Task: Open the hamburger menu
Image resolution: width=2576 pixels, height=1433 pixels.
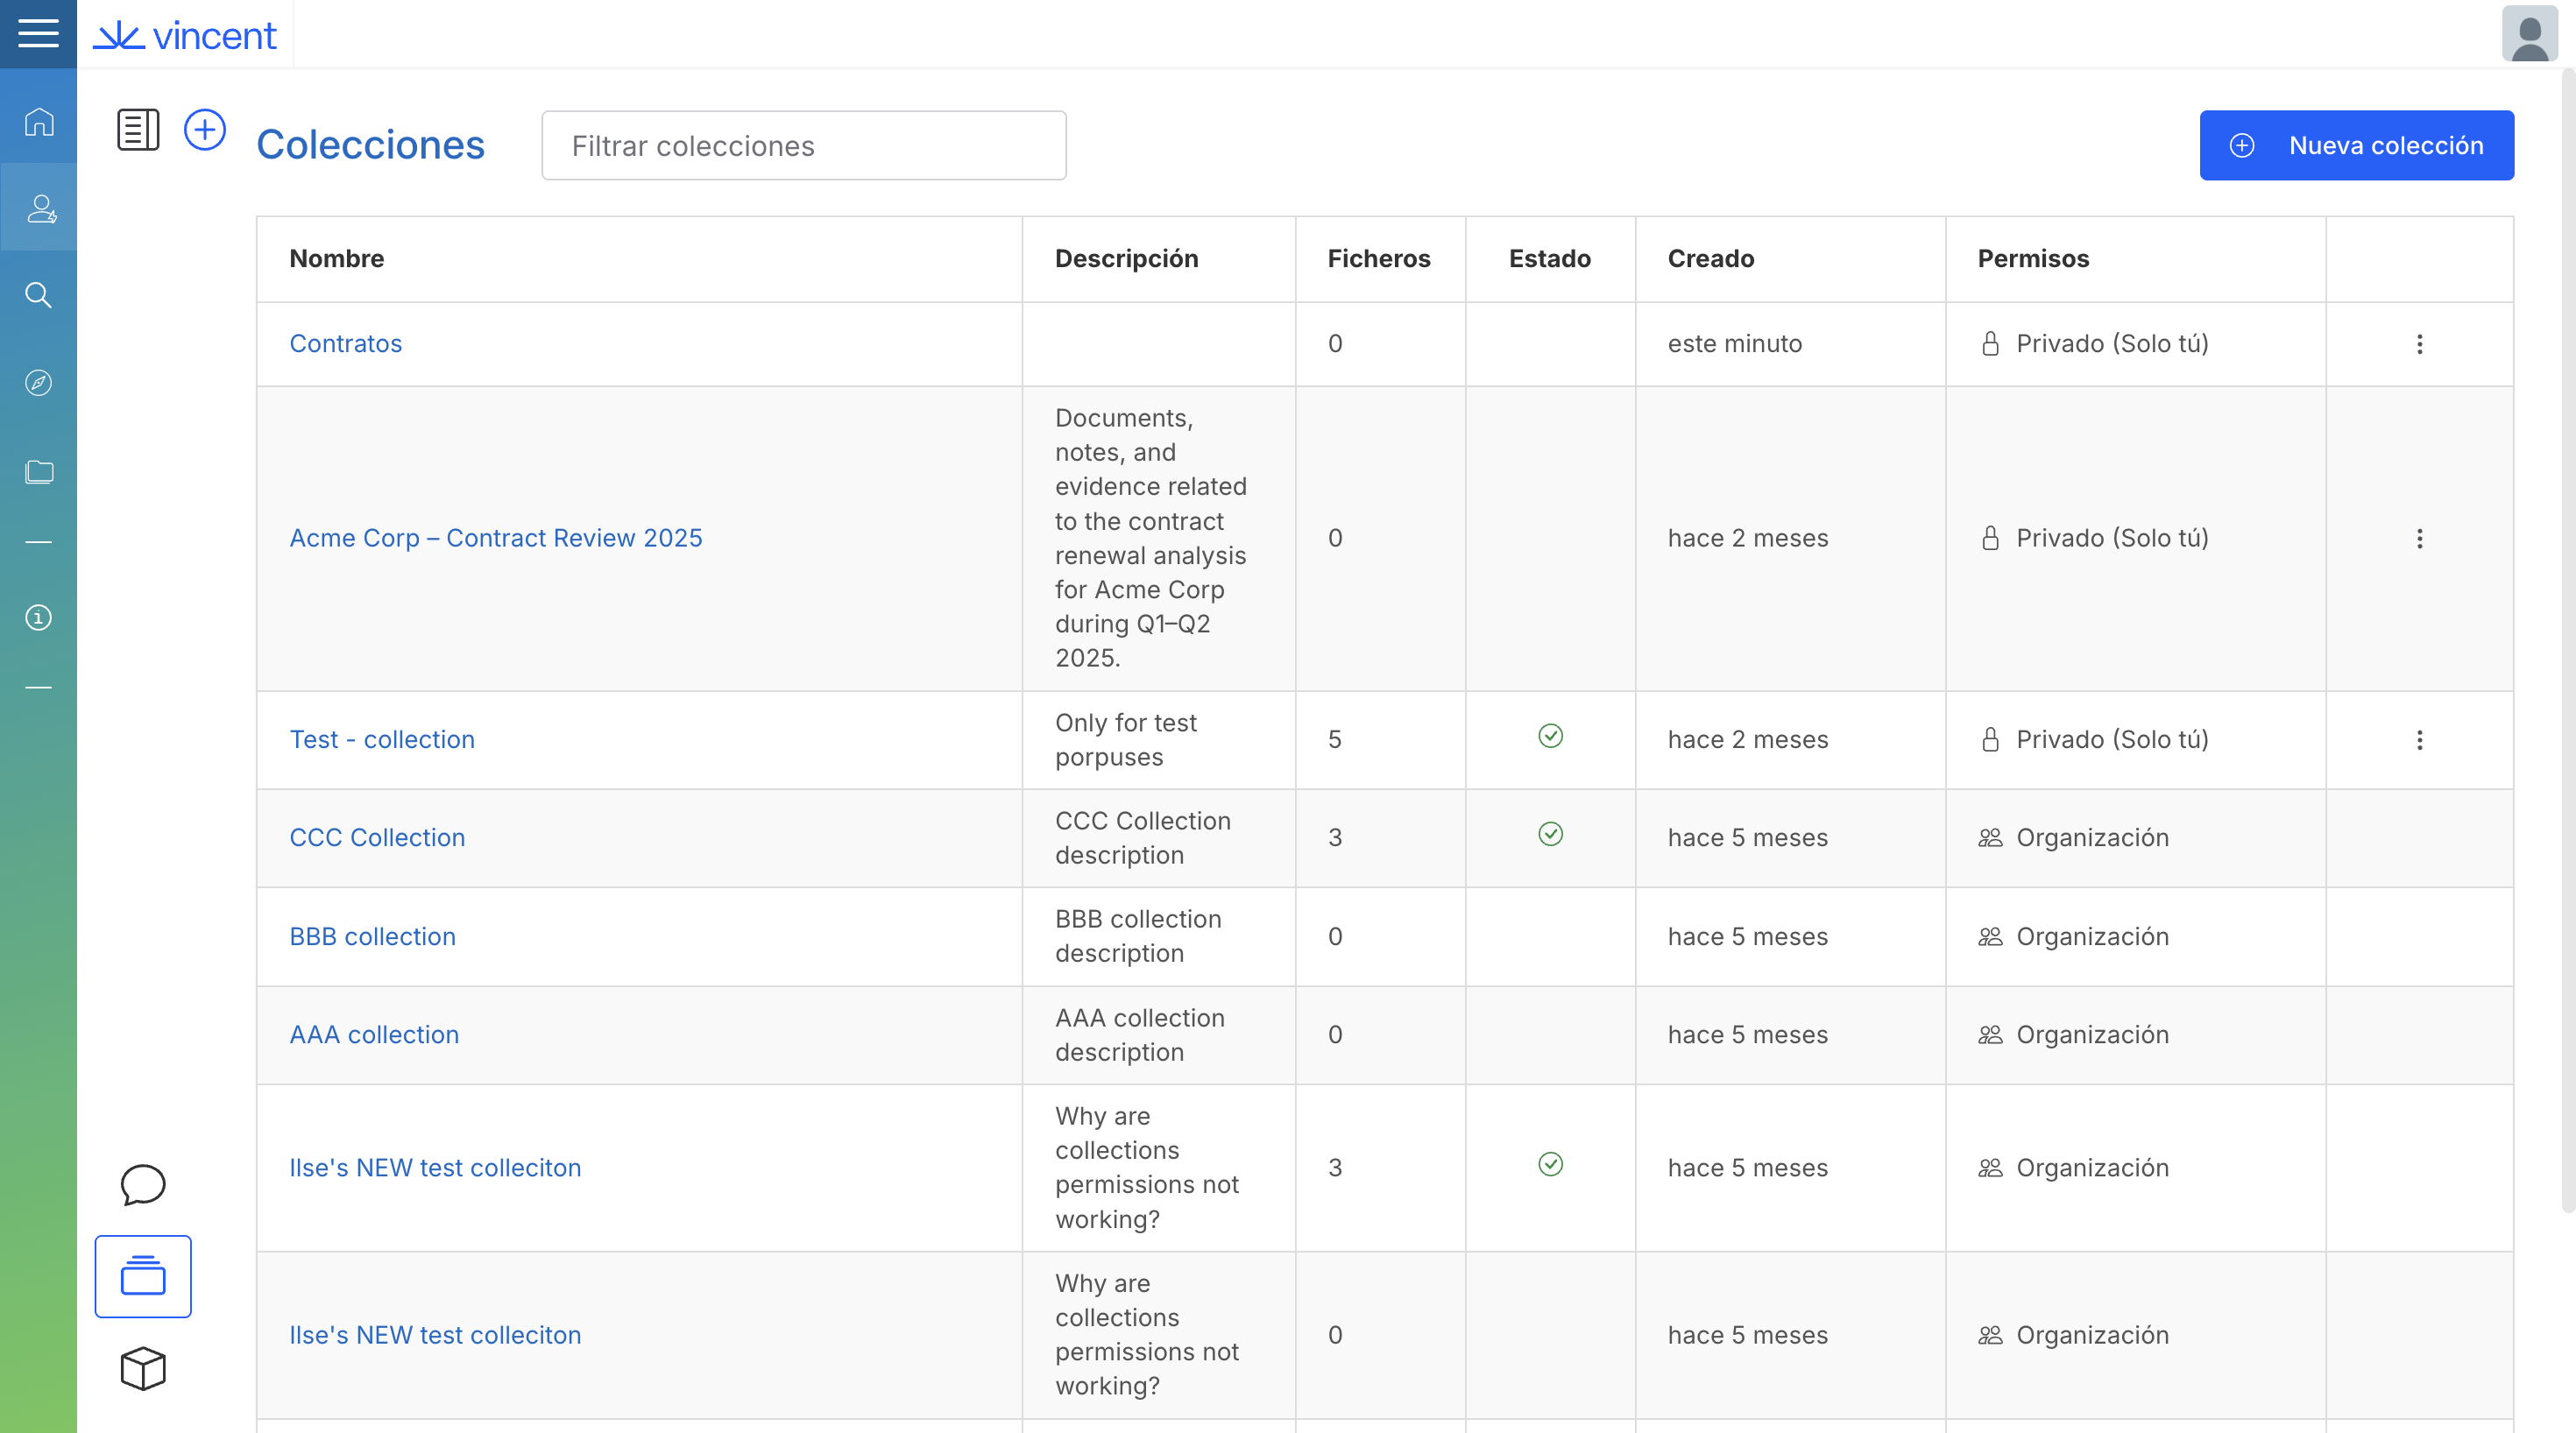Action: coord(38,34)
